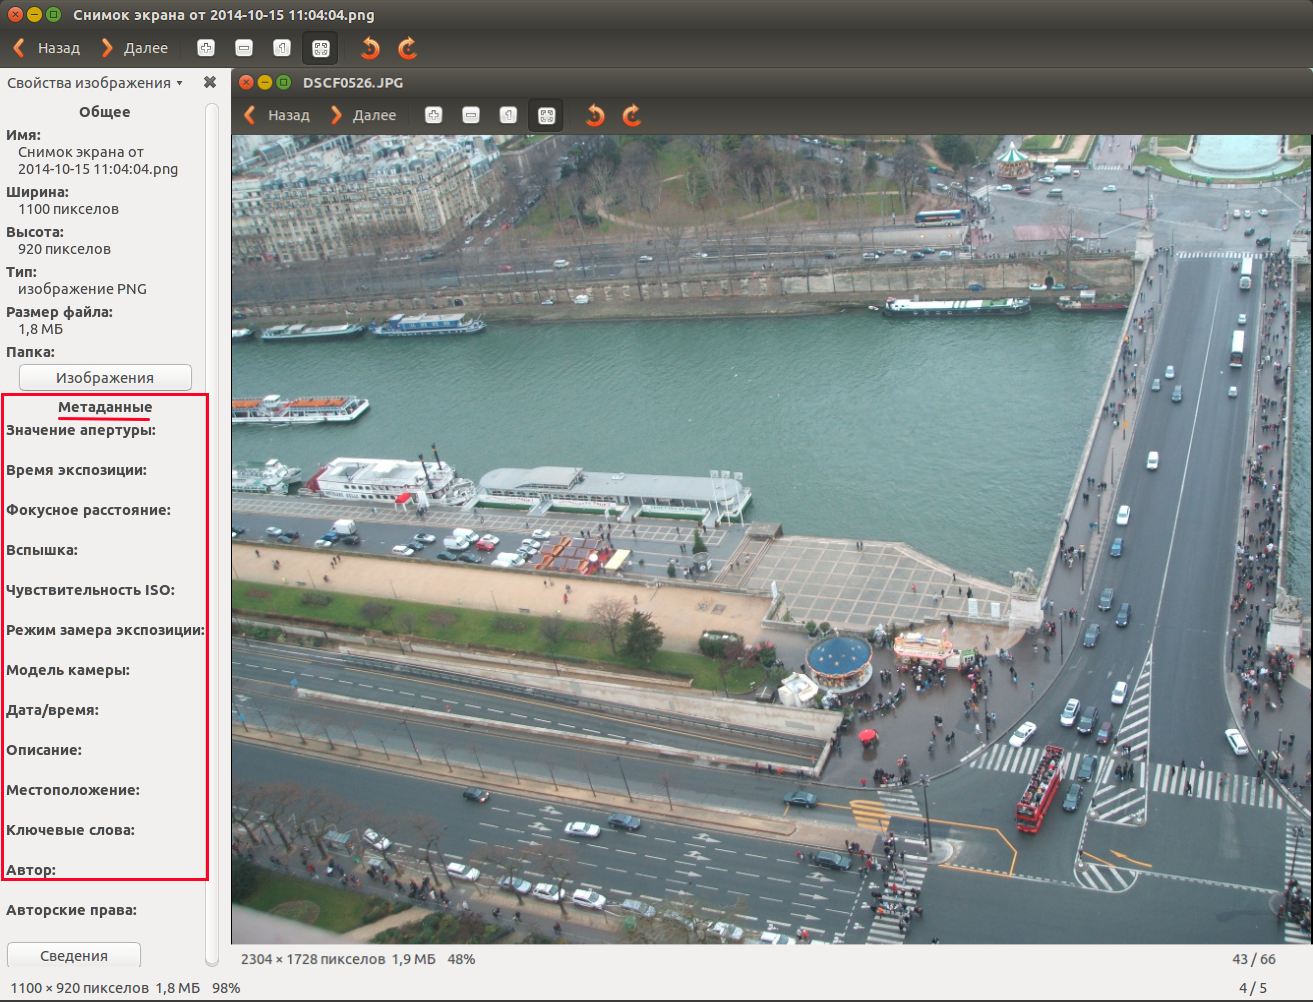Click Далее in the DSCF0526.JPG window
This screenshot has height=1002, width=1313.
364,115
